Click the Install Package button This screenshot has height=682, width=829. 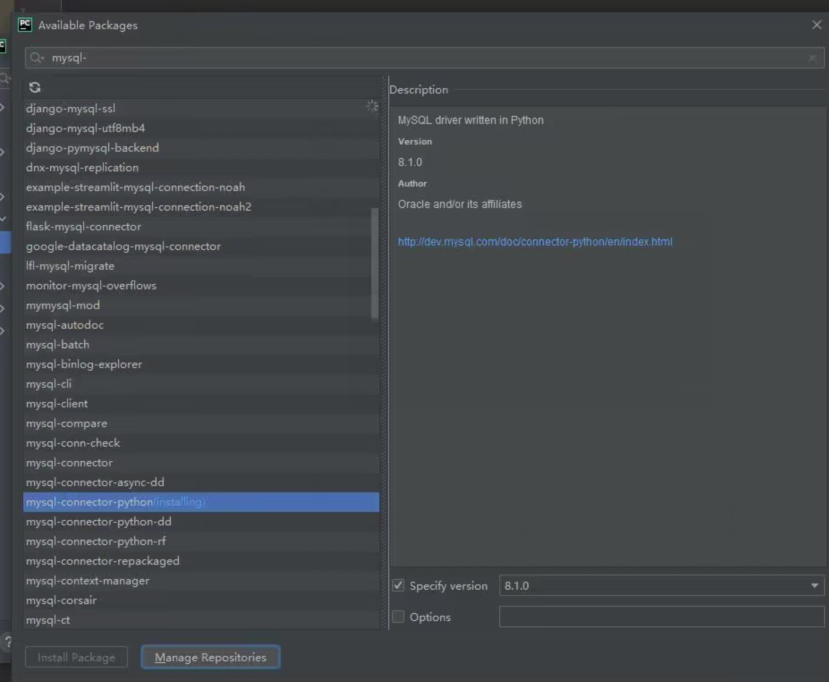pos(76,657)
